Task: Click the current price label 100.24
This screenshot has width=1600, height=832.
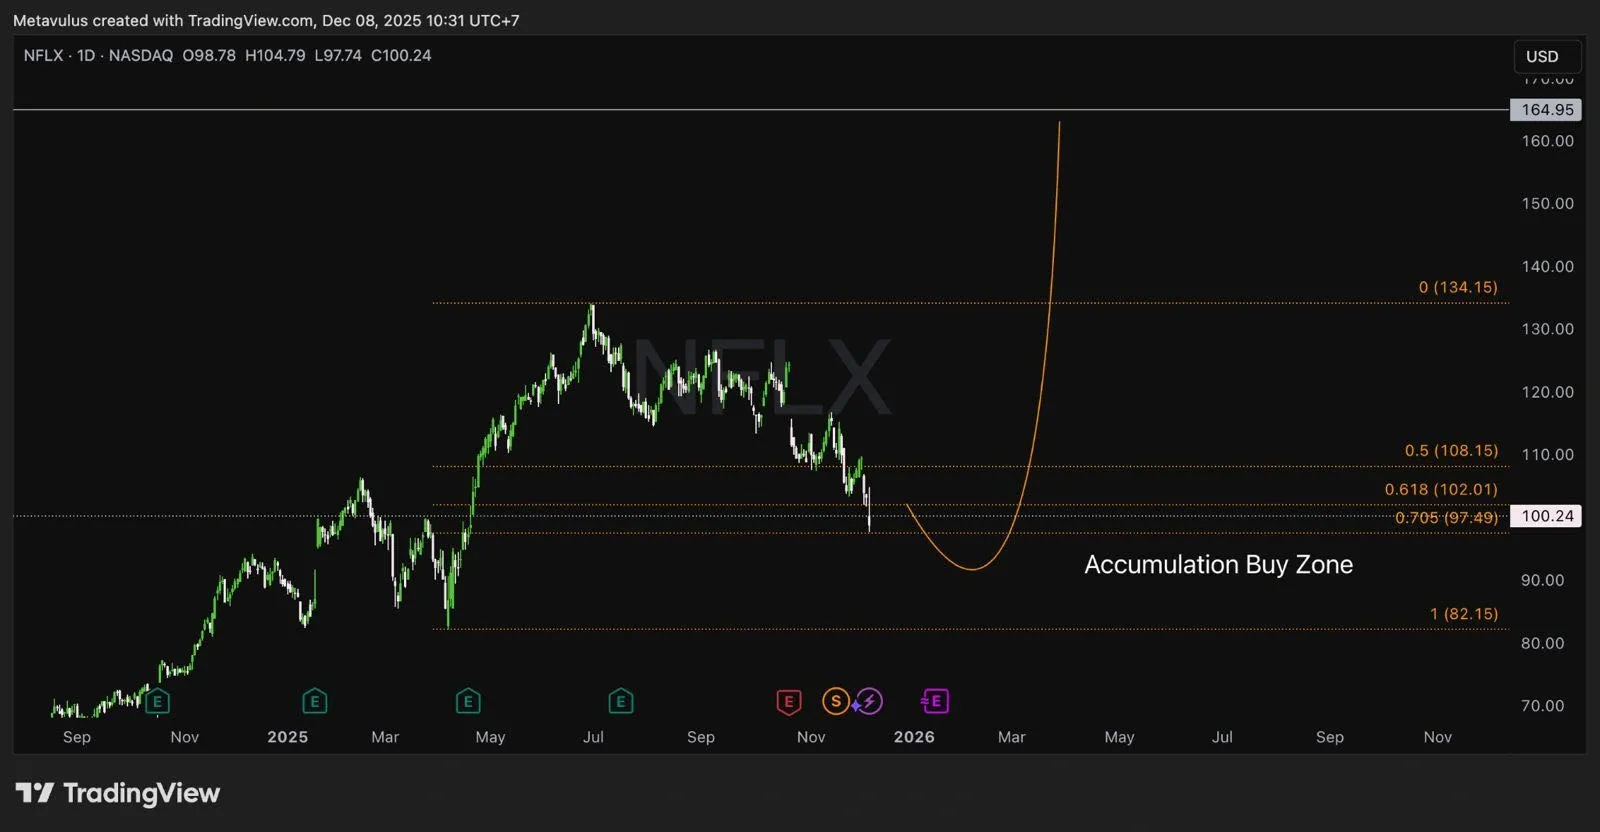Action: click(1546, 517)
